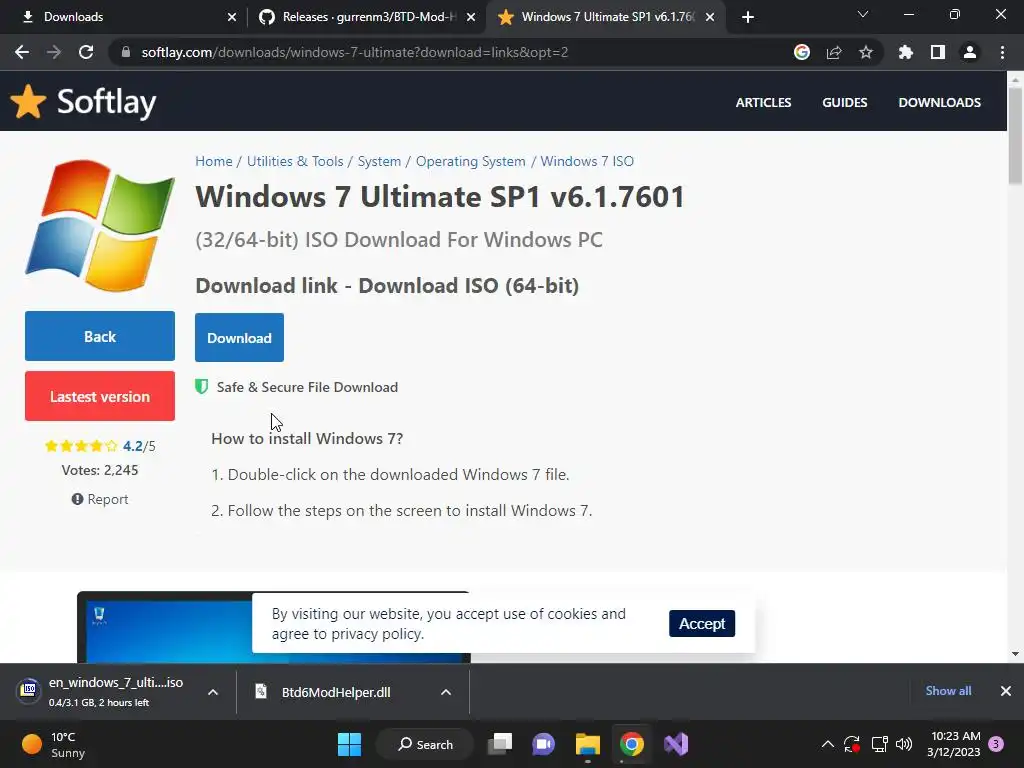Image resolution: width=1024 pixels, height=768 pixels.
Task: Click 'Safe & Secure File Download' text
Action: click(307, 387)
